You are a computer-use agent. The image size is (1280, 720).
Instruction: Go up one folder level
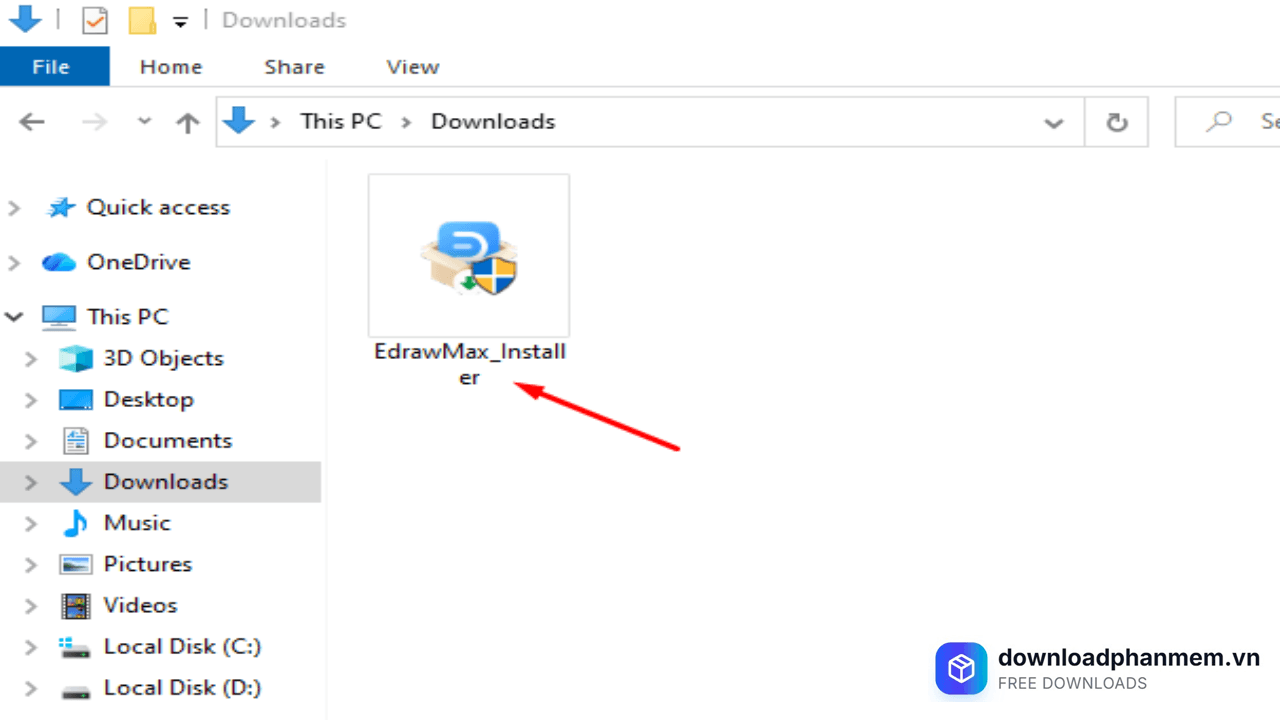(188, 122)
